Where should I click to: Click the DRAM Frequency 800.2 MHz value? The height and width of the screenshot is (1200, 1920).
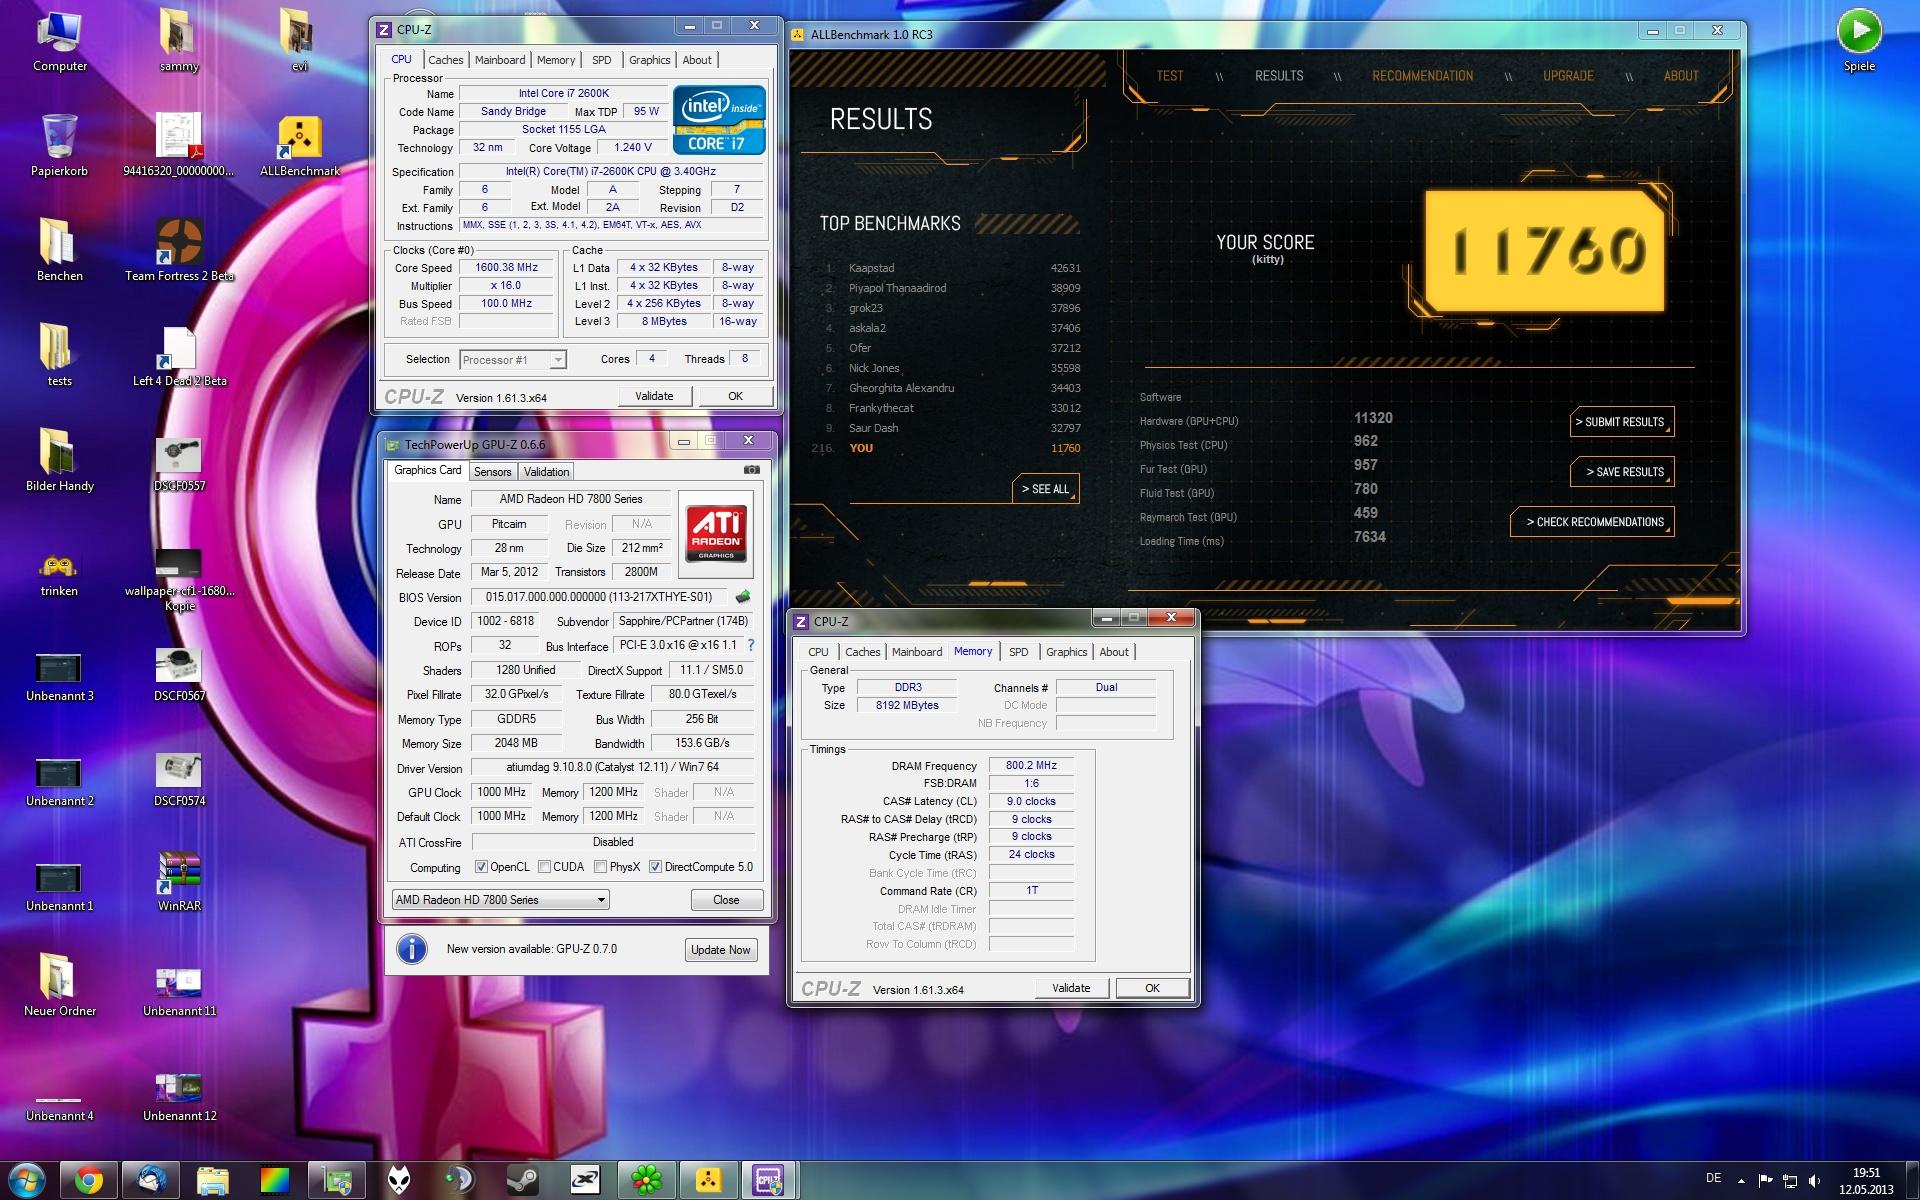pyautogui.click(x=1031, y=765)
